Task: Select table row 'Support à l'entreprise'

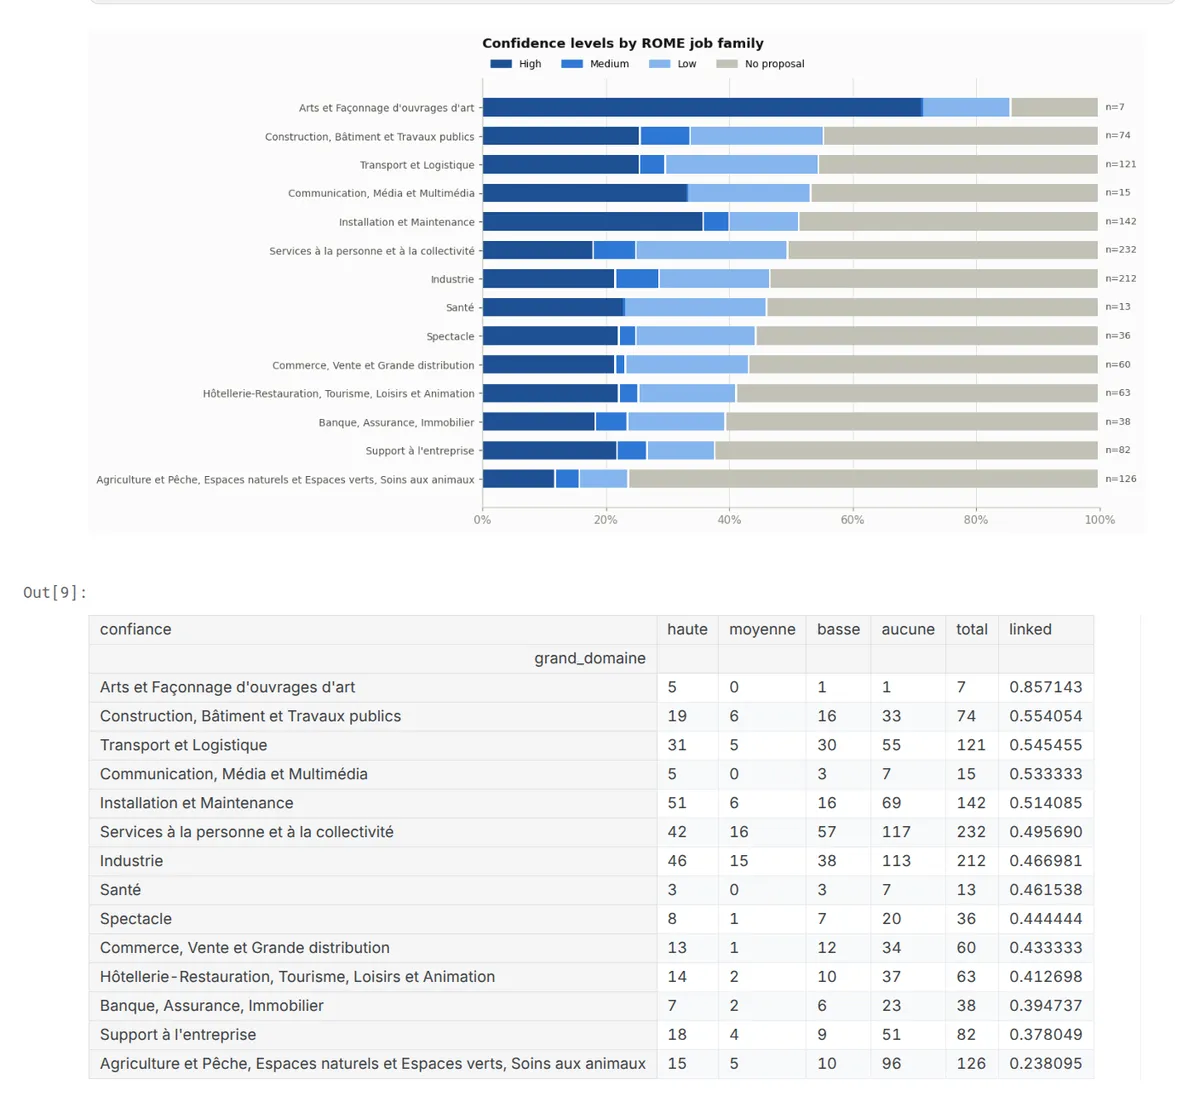Action: [x=591, y=1035]
